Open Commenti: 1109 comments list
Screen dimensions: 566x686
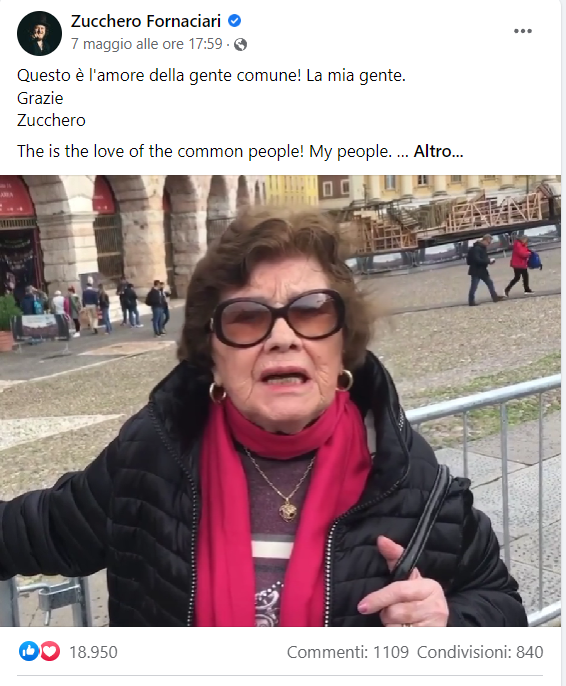[348, 652]
